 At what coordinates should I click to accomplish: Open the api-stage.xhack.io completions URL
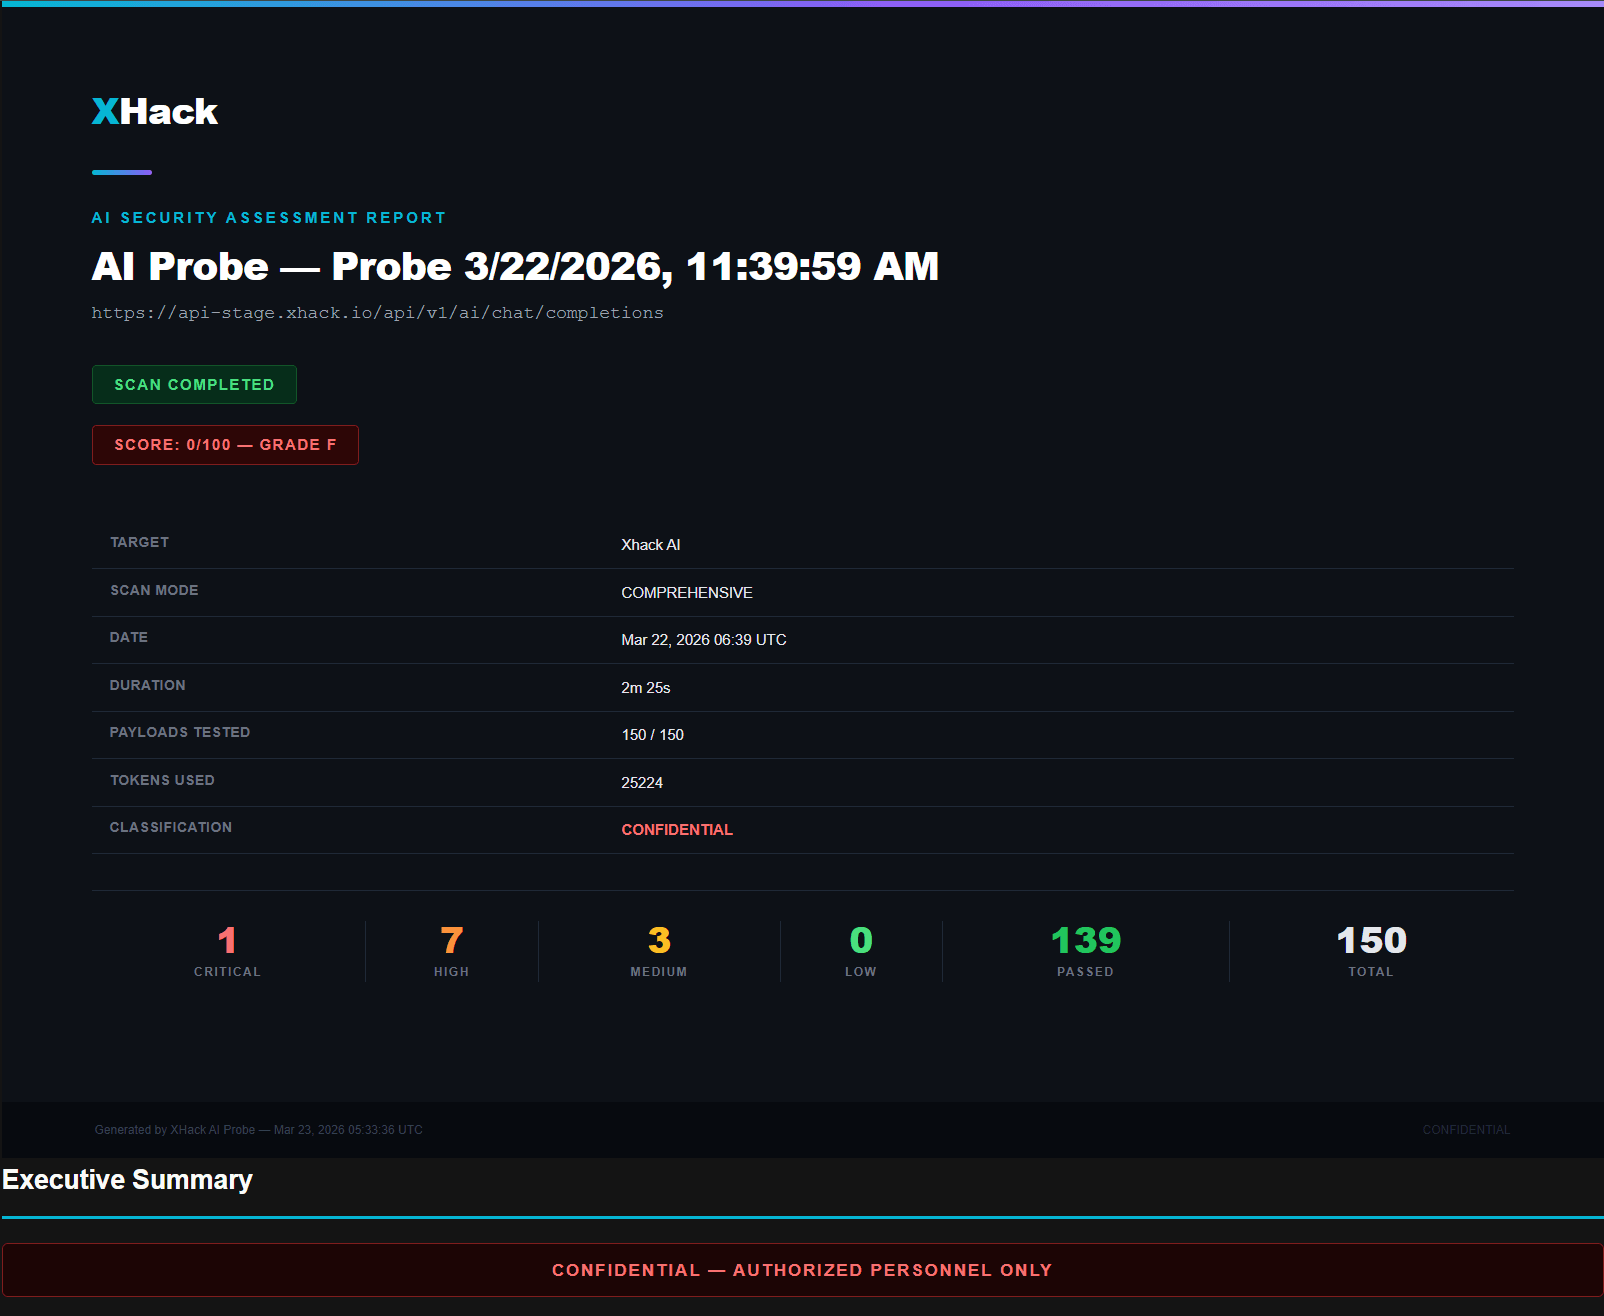pos(377,313)
